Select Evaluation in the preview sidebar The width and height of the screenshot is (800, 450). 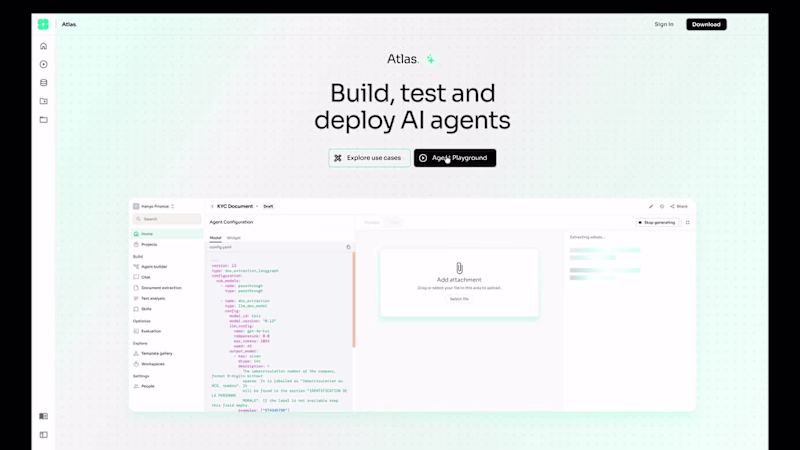[151, 331]
